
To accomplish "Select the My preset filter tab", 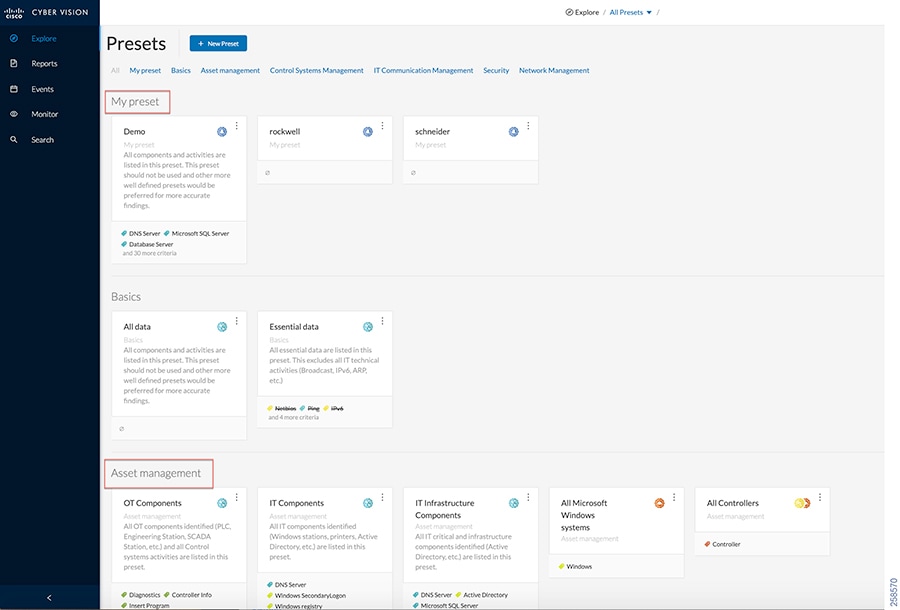I will (145, 71).
